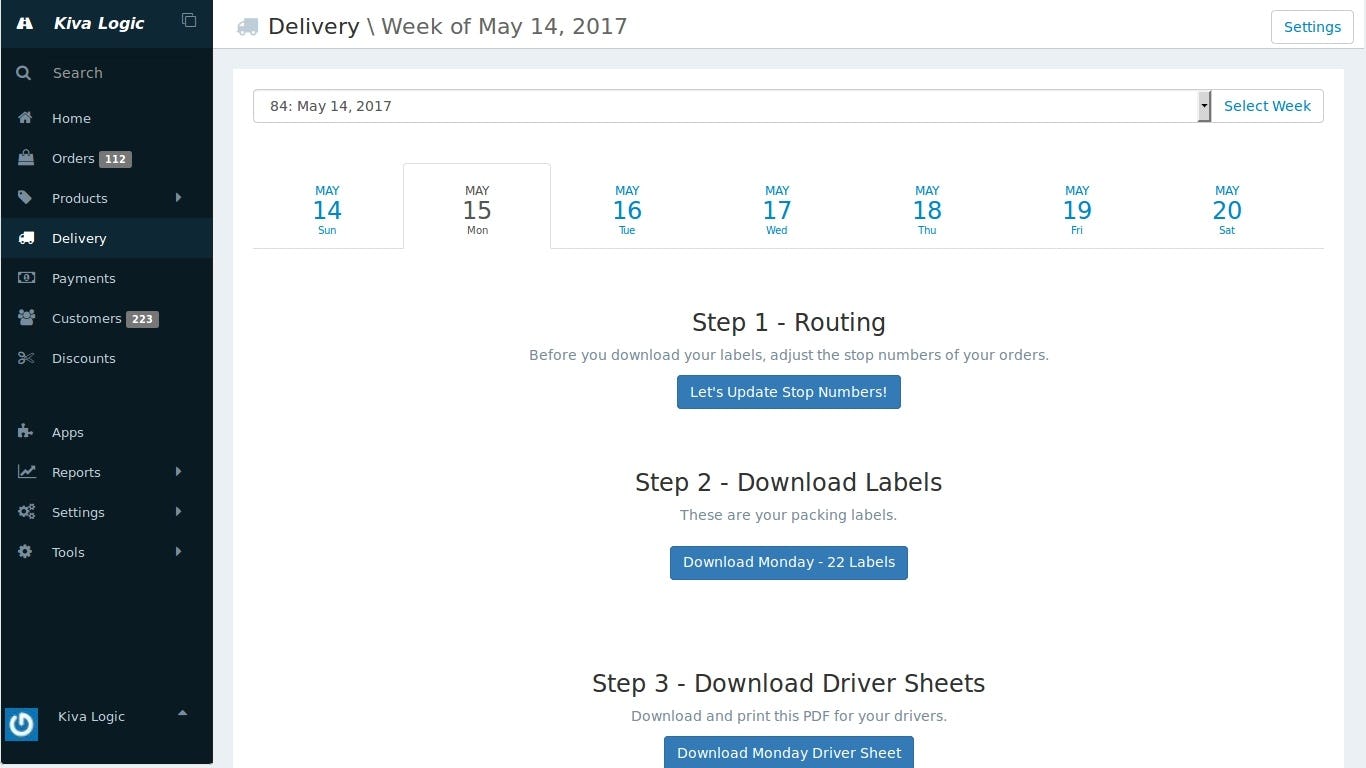
Task: Click the power icon at bottom left
Action: pos(21,724)
